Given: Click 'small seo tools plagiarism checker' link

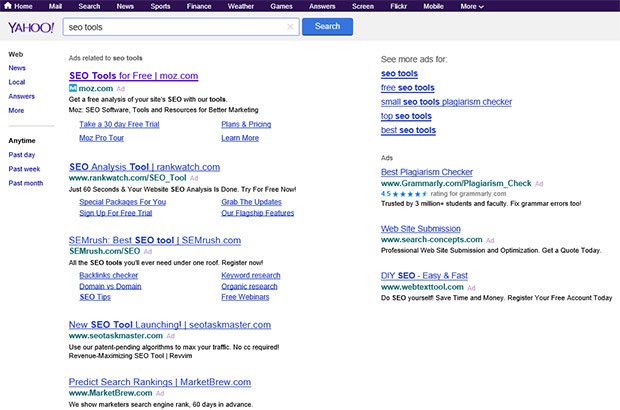Looking at the screenshot, I should [x=446, y=102].
